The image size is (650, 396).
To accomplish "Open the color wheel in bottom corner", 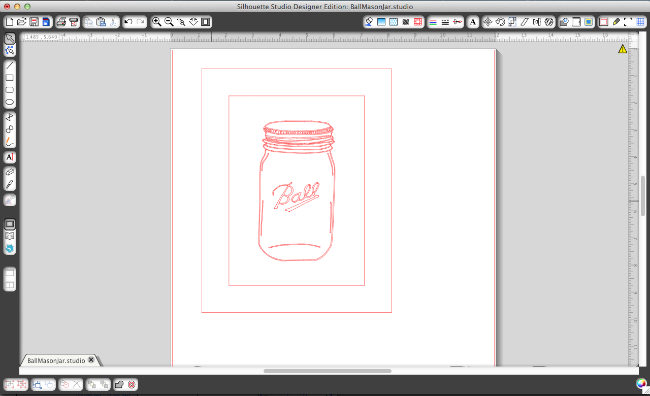I will pyautogui.click(x=641, y=384).
